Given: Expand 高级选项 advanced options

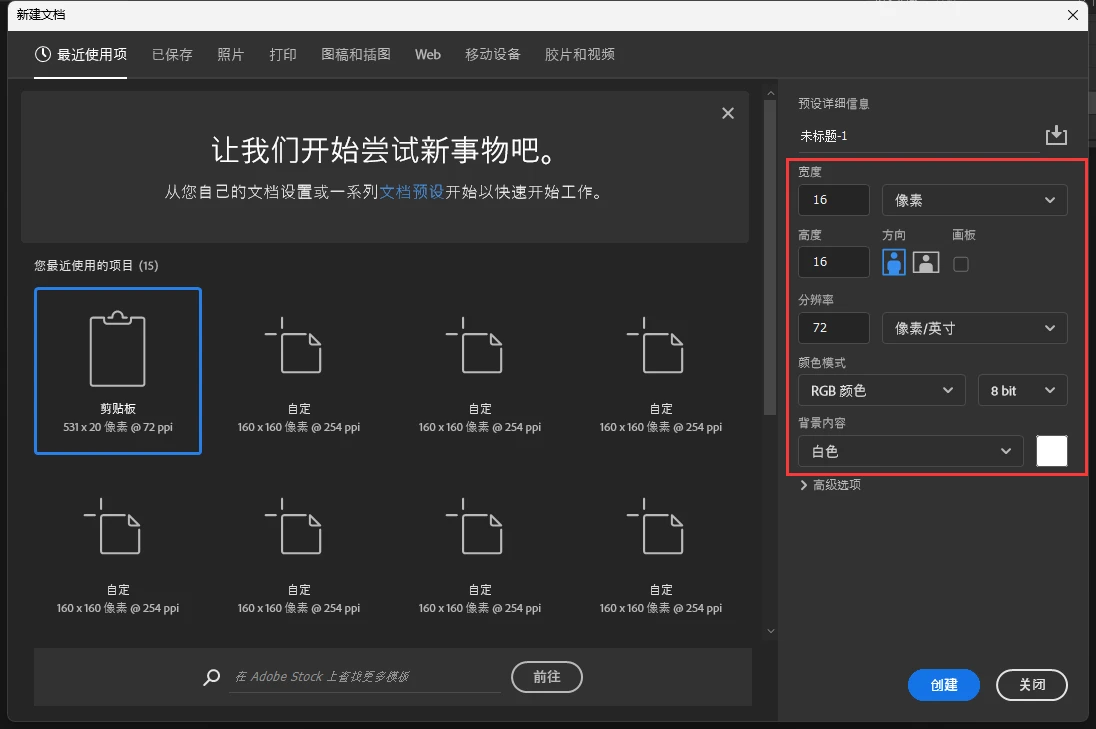Looking at the screenshot, I should (x=830, y=485).
